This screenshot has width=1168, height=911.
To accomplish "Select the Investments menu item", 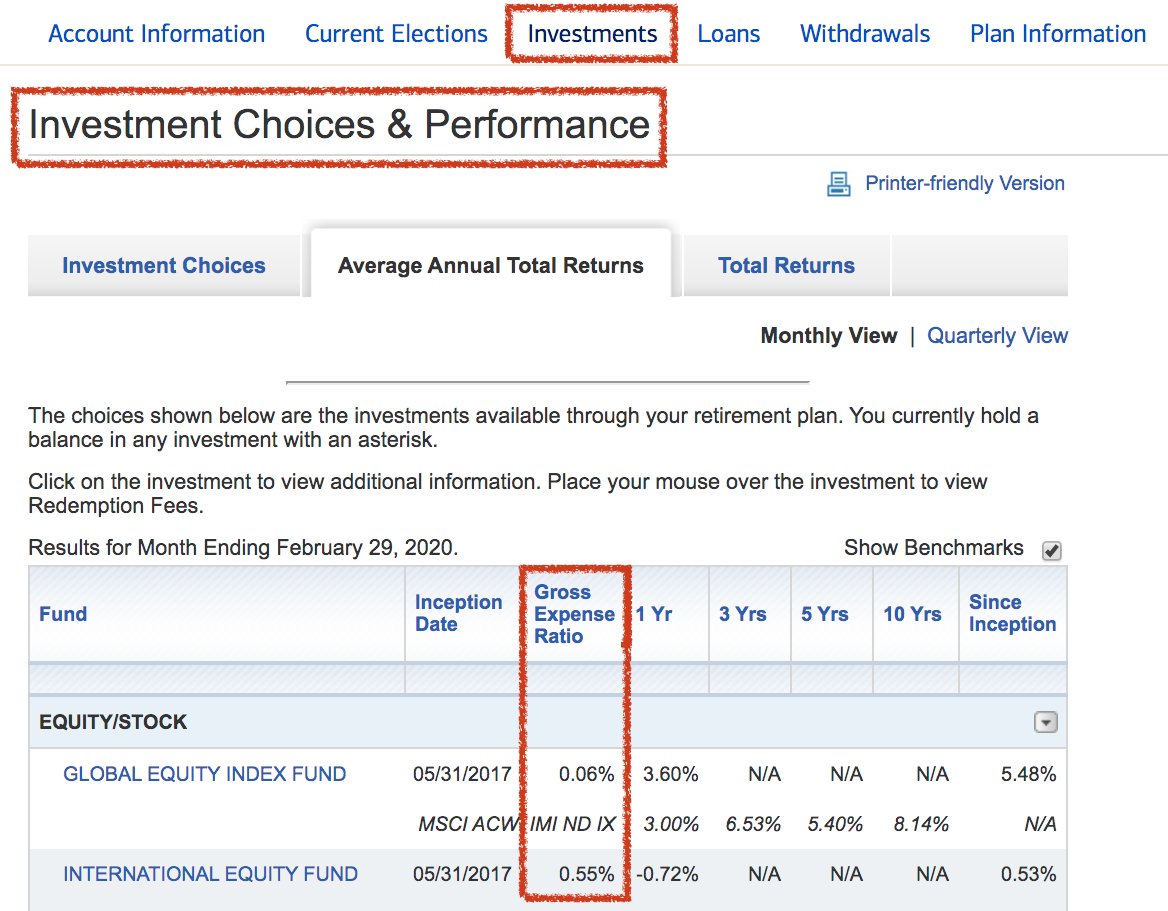I will point(592,34).
